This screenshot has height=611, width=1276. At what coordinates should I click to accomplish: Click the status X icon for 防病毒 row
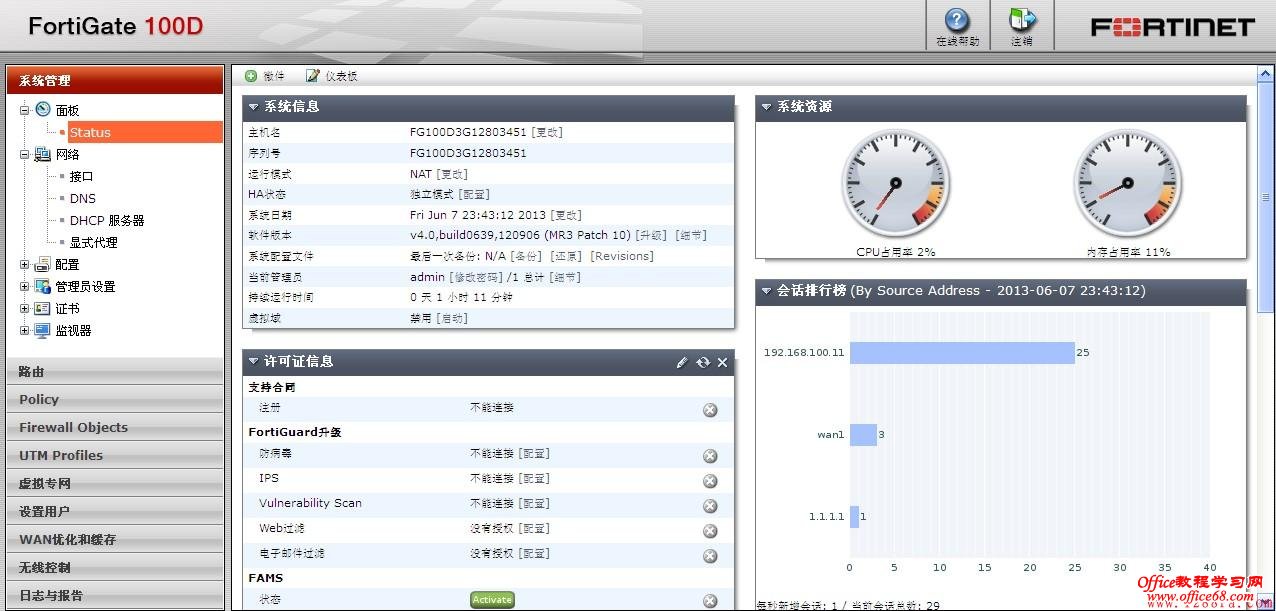point(710,456)
